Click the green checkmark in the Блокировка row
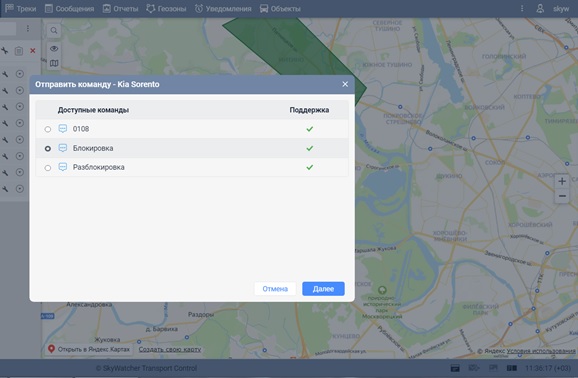The width and height of the screenshot is (578, 378). click(x=310, y=148)
